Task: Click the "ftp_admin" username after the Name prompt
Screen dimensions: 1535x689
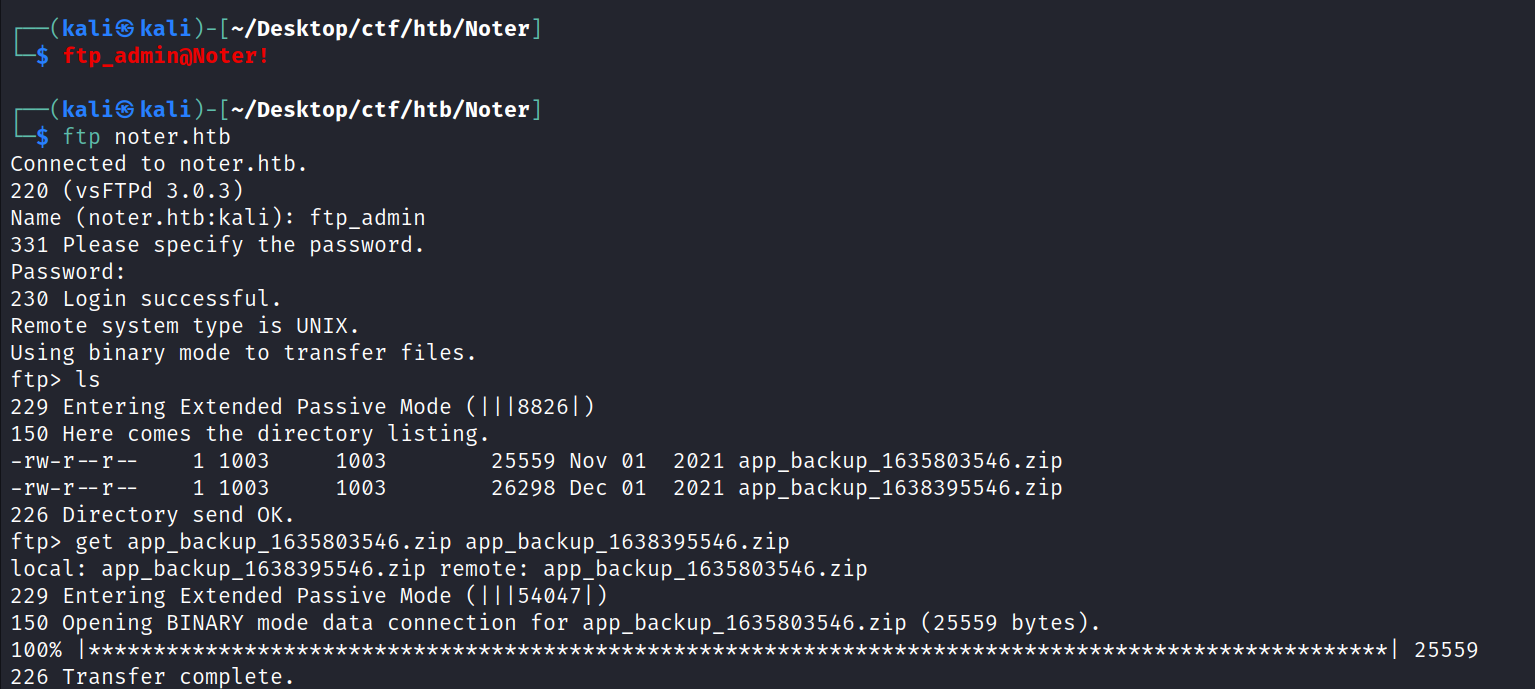Action: click(368, 218)
